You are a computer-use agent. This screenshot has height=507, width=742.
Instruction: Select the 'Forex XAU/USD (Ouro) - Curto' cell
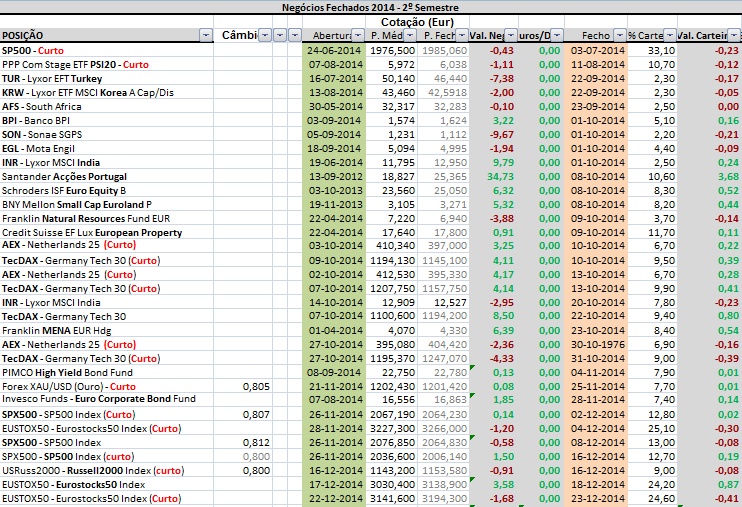click(107, 387)
